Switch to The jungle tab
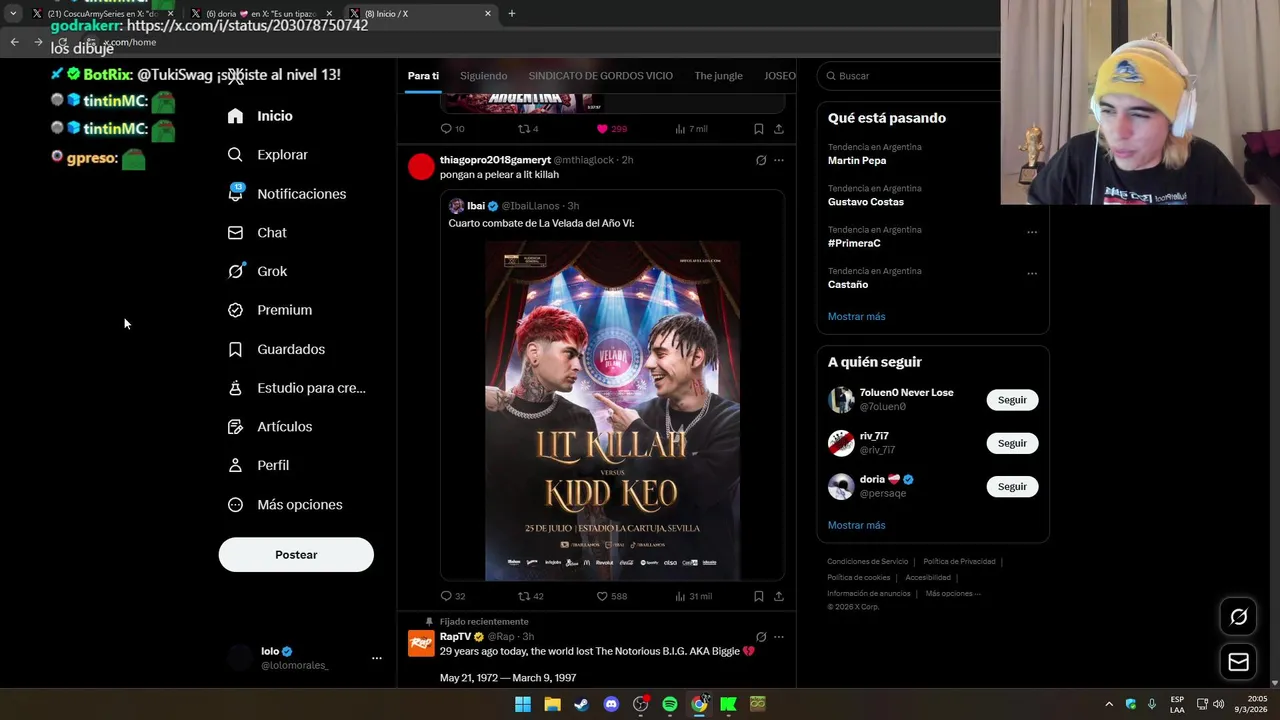Viewport: 1280px width, 720px height. pyautogui.click(x=718, y=76)
